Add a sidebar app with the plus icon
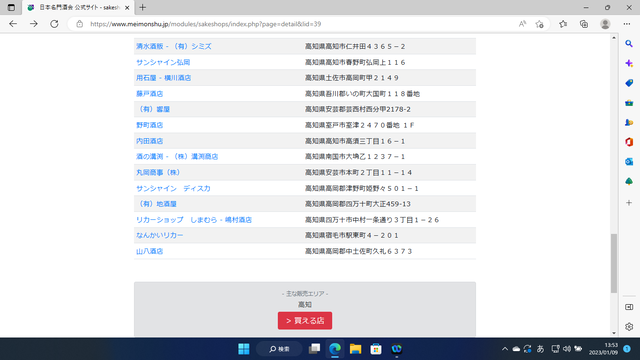Screen dimensions: 640x360 coord(629,203)
